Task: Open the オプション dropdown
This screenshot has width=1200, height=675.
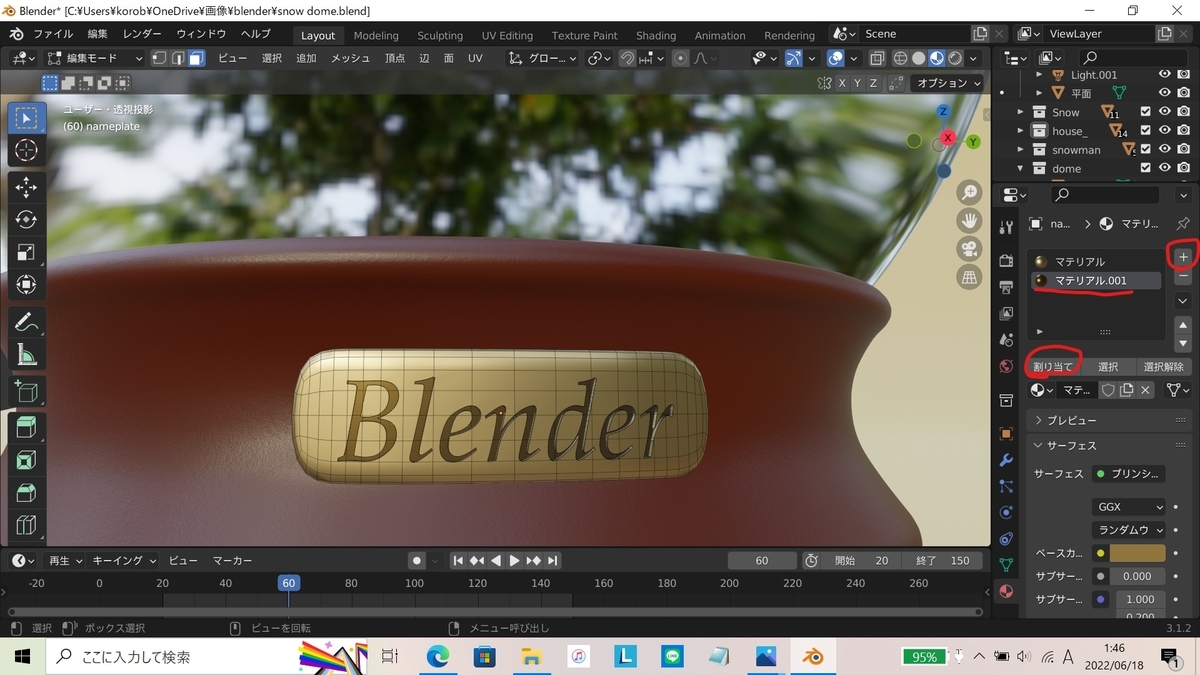Action: [949, 83]
